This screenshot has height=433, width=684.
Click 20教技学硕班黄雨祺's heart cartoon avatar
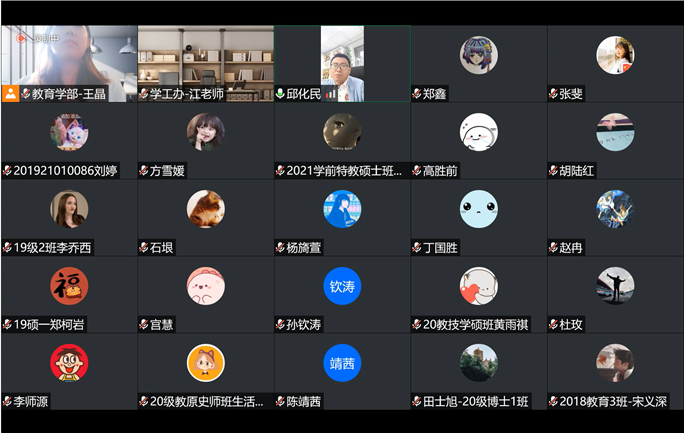[479, 286]
